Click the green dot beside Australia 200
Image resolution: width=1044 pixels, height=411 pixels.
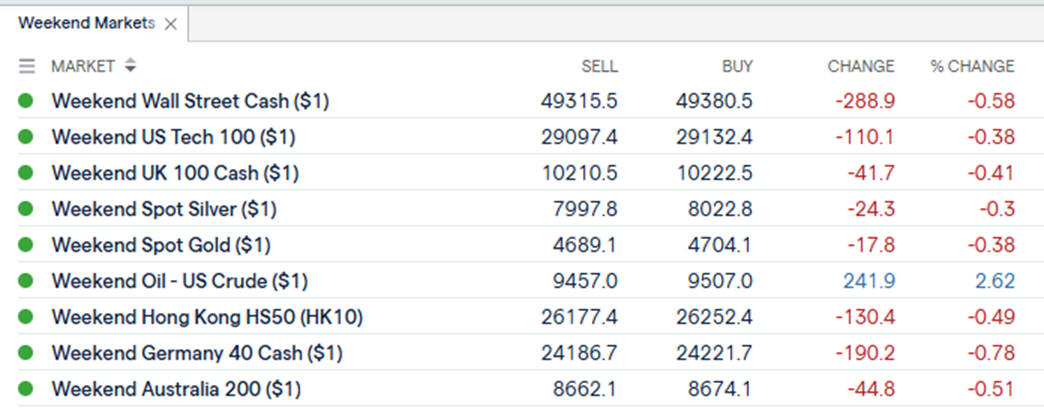click(x=25, y=389)
